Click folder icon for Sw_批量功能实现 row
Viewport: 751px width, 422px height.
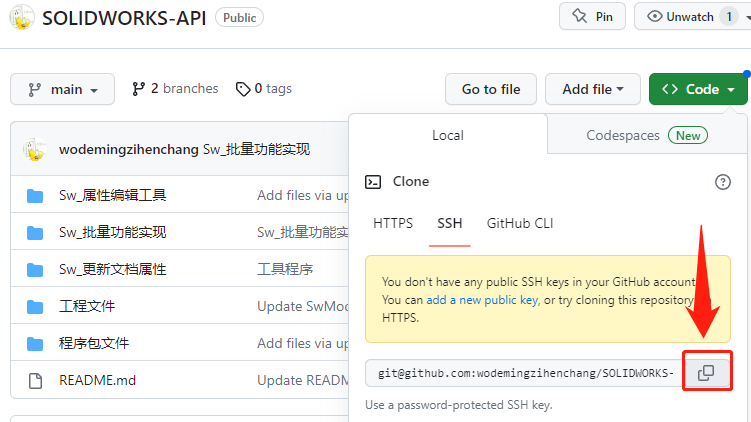(x=35, y=232)
